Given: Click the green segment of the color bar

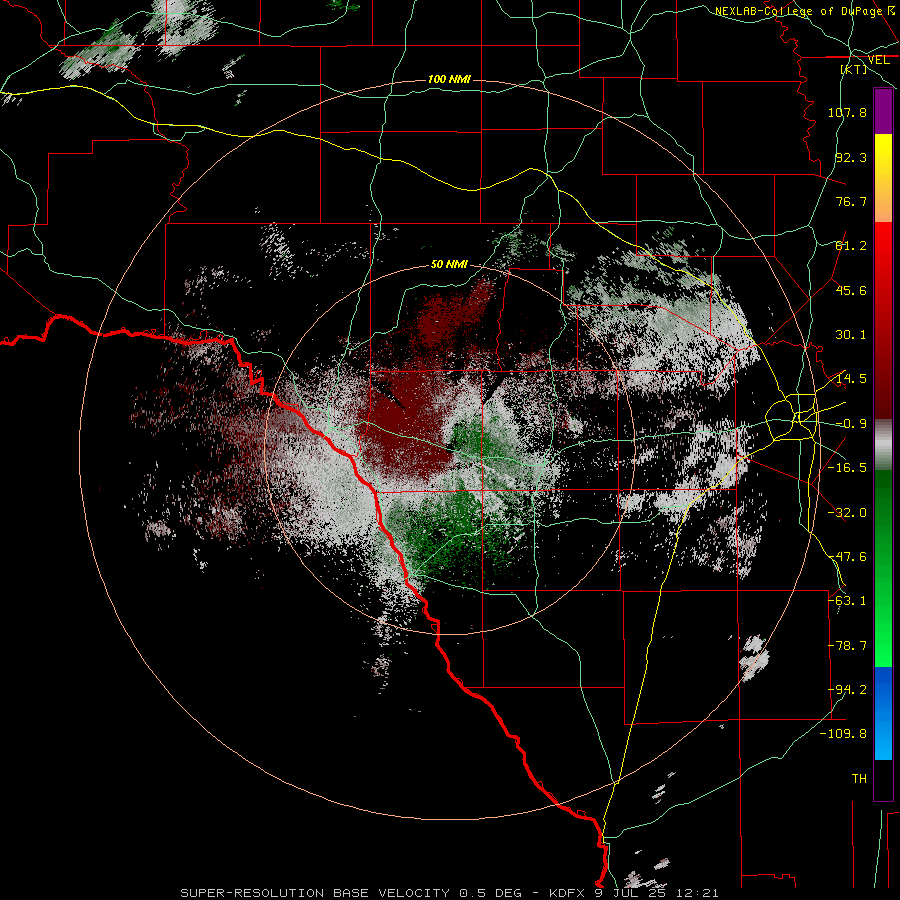Looking at the screenshot, I should point(883,568).
